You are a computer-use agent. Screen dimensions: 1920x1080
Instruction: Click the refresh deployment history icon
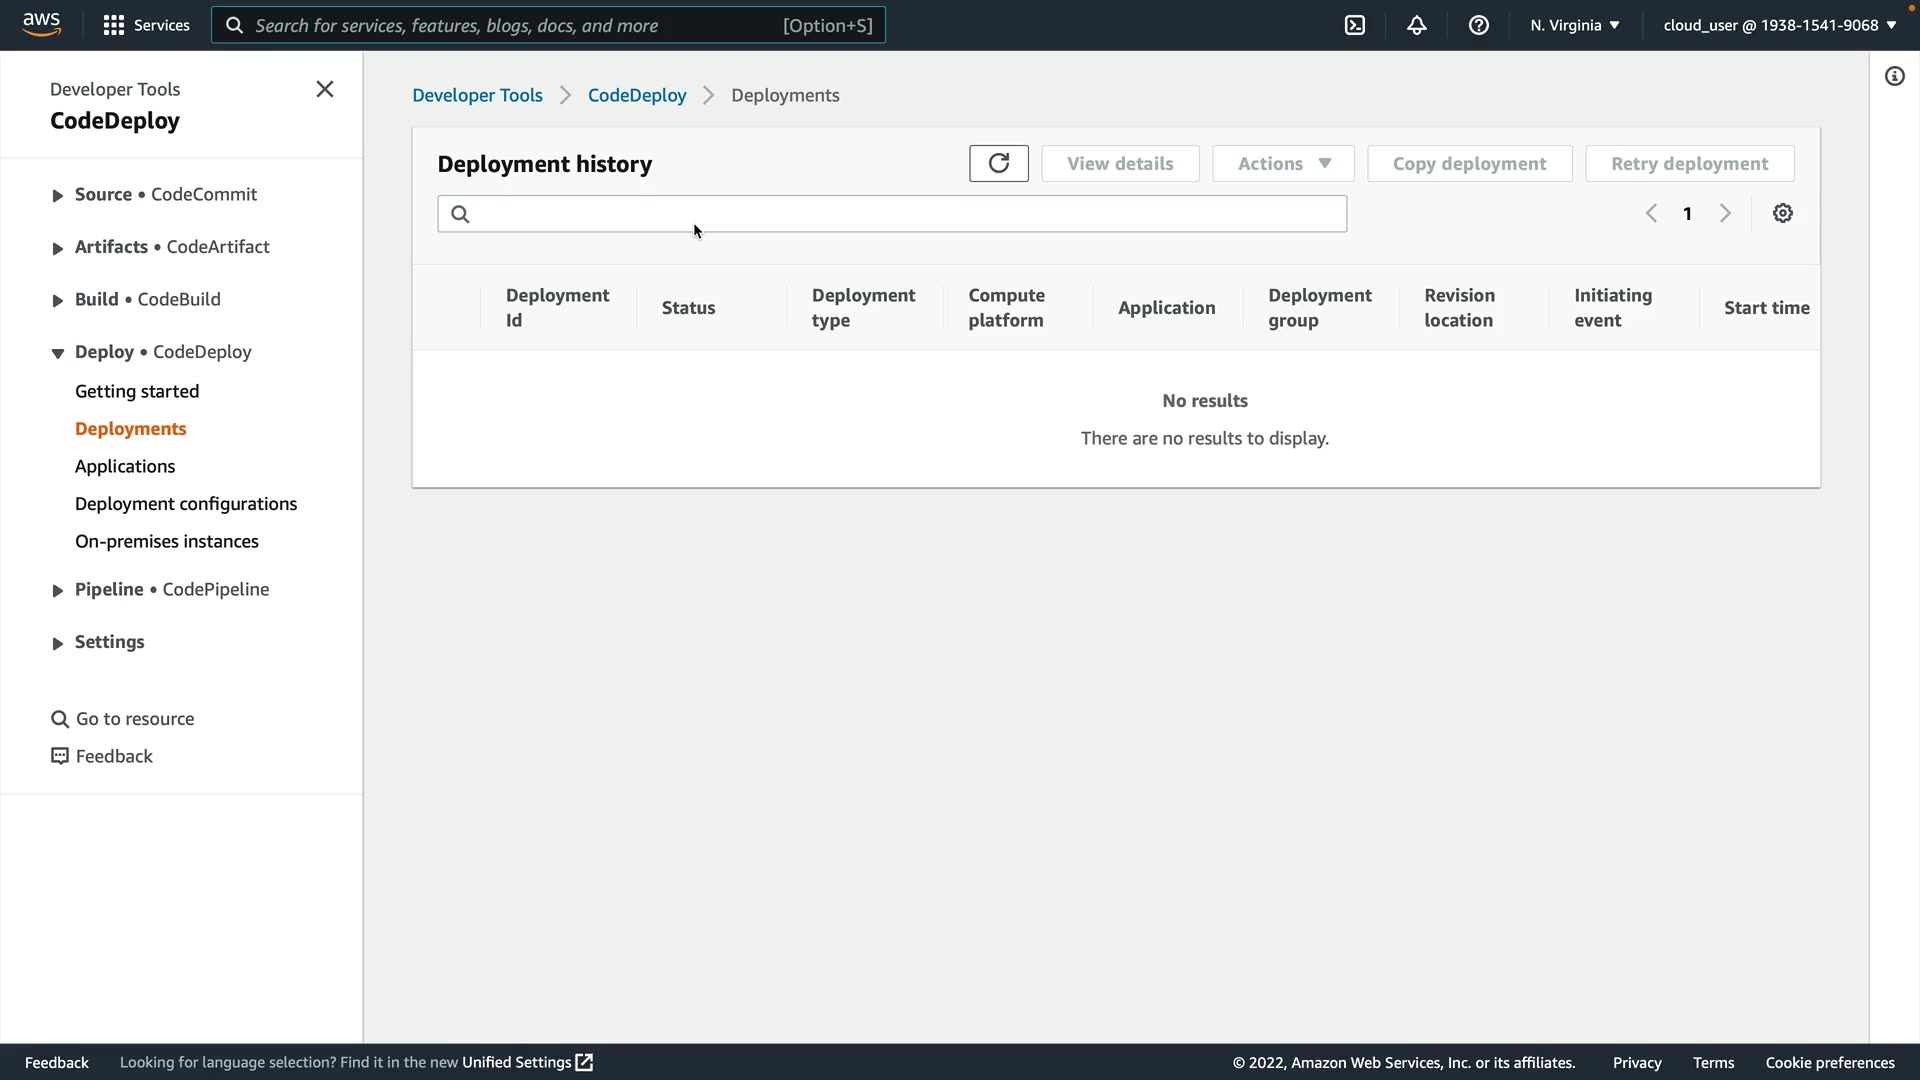(998, 164)
